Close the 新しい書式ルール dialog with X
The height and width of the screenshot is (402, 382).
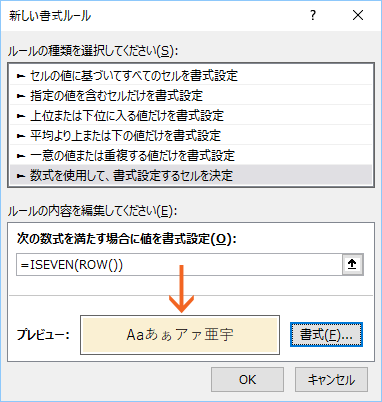[x=358, y=15]
